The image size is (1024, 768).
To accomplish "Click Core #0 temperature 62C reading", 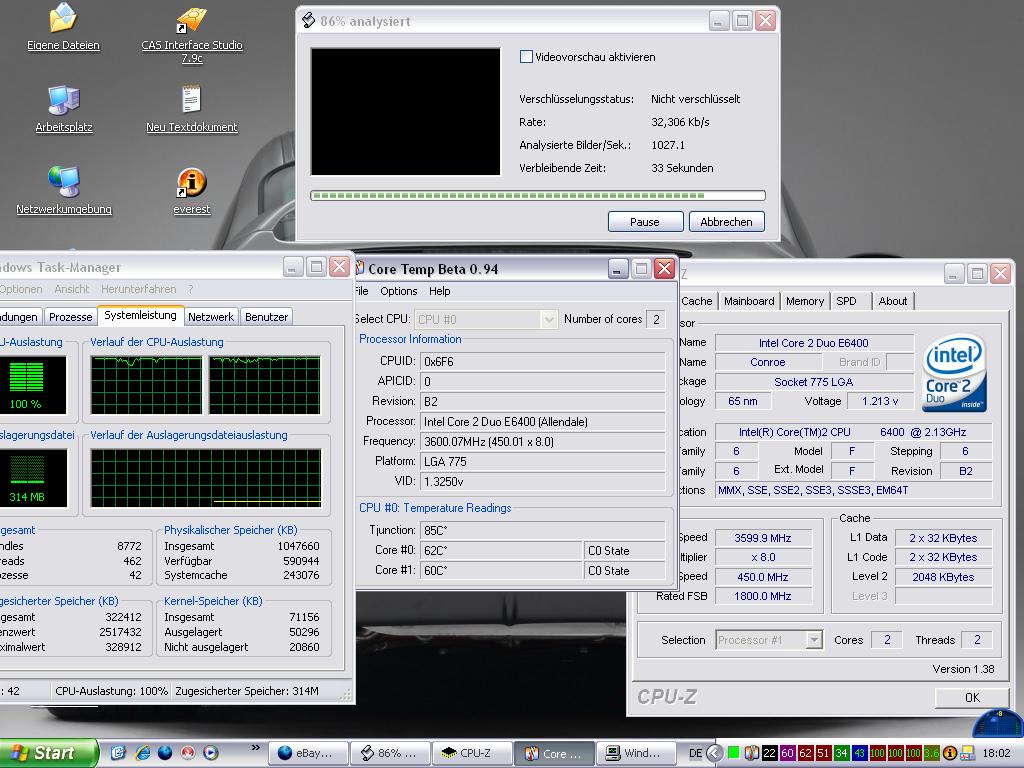I will click(501, 551).
